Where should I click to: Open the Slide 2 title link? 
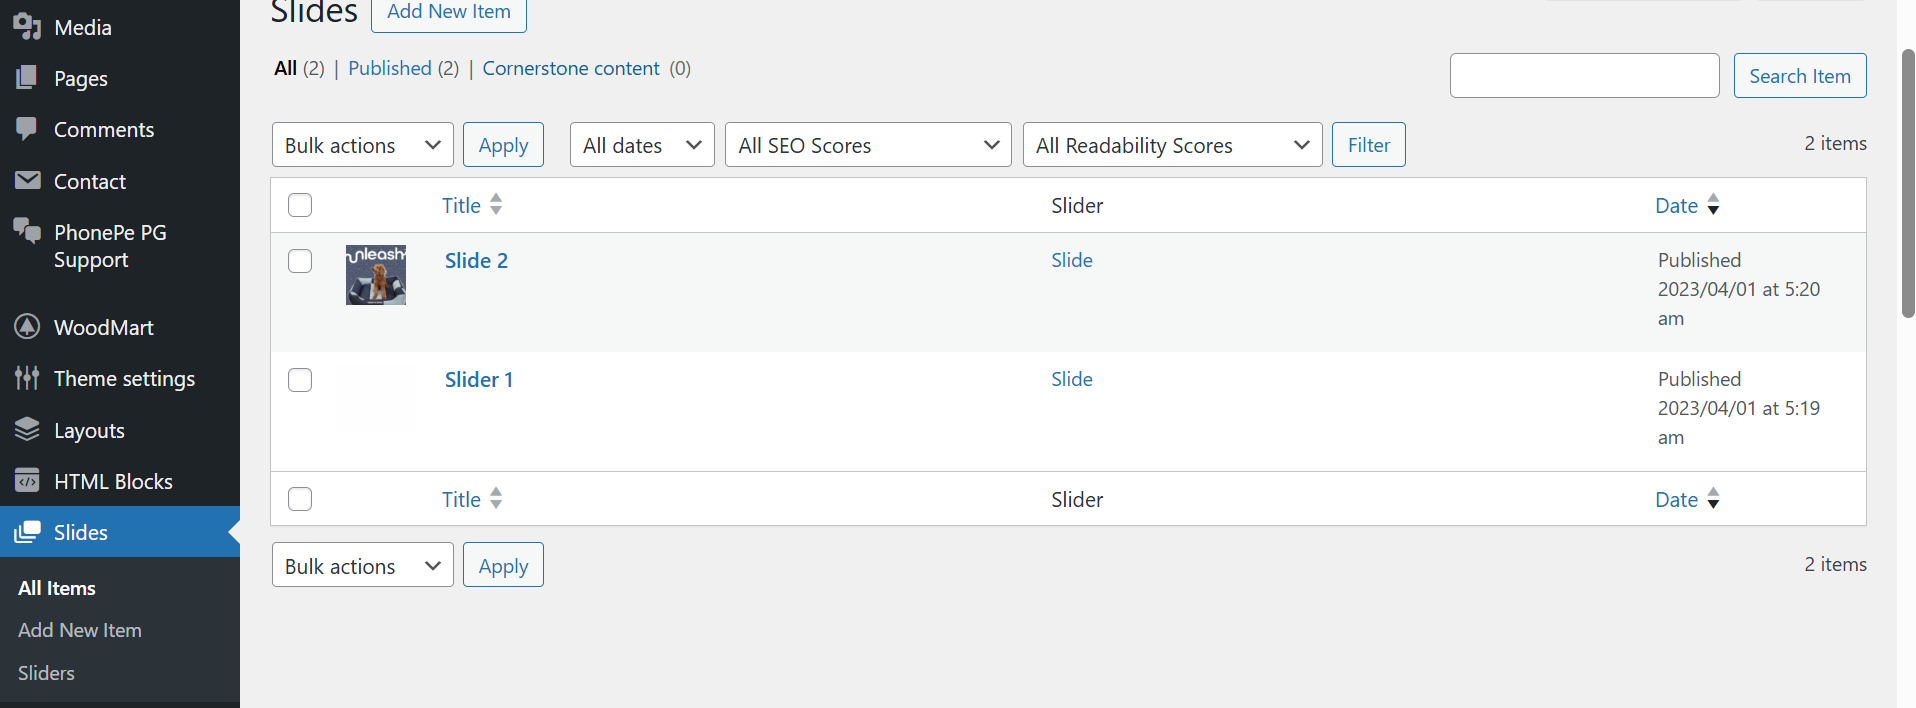pyautogui.click(x=476, y=260)
